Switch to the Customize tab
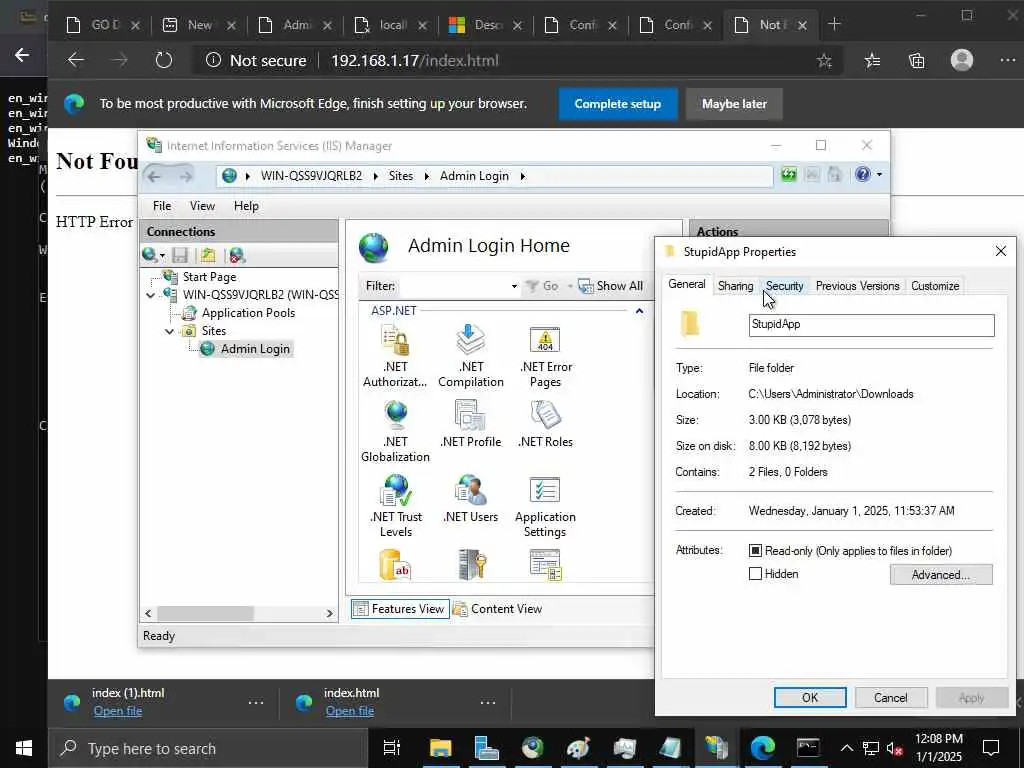 click(935, 286)
